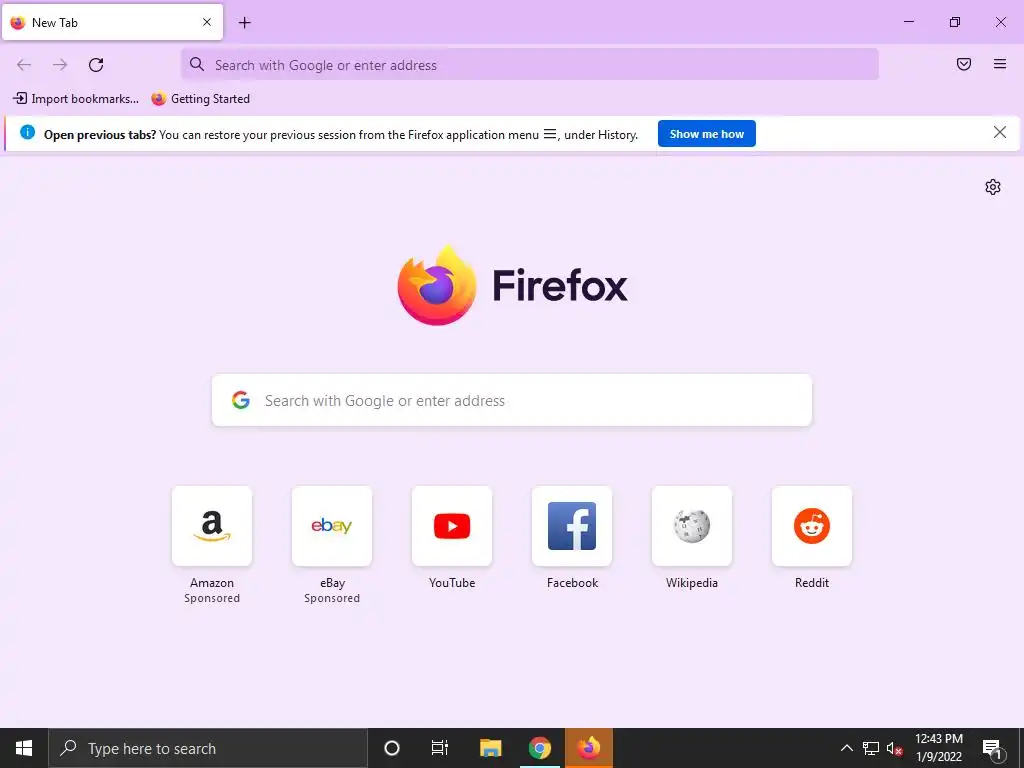This screenshot has width=1024, height=768.
Task: Open Save to Pocket icon
Action: coord(963,64)
